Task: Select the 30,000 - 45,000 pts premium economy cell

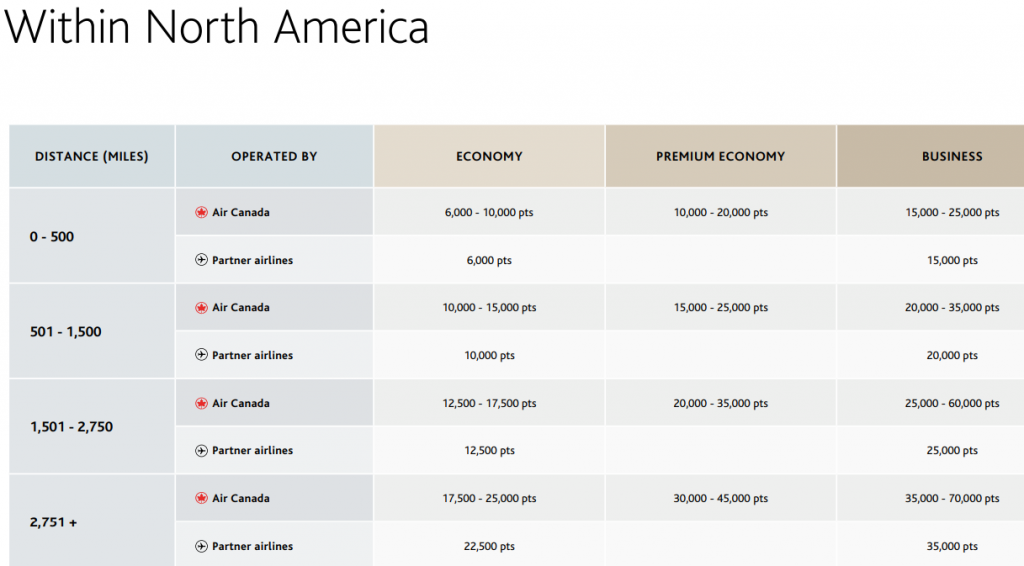Action: 720,499
